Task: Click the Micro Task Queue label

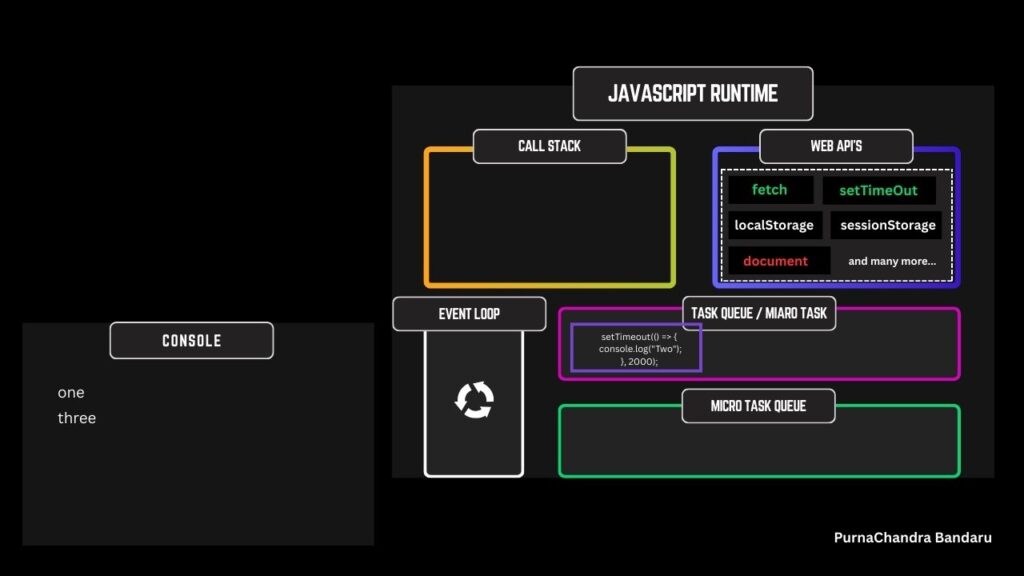Action: tap(758, 406)
